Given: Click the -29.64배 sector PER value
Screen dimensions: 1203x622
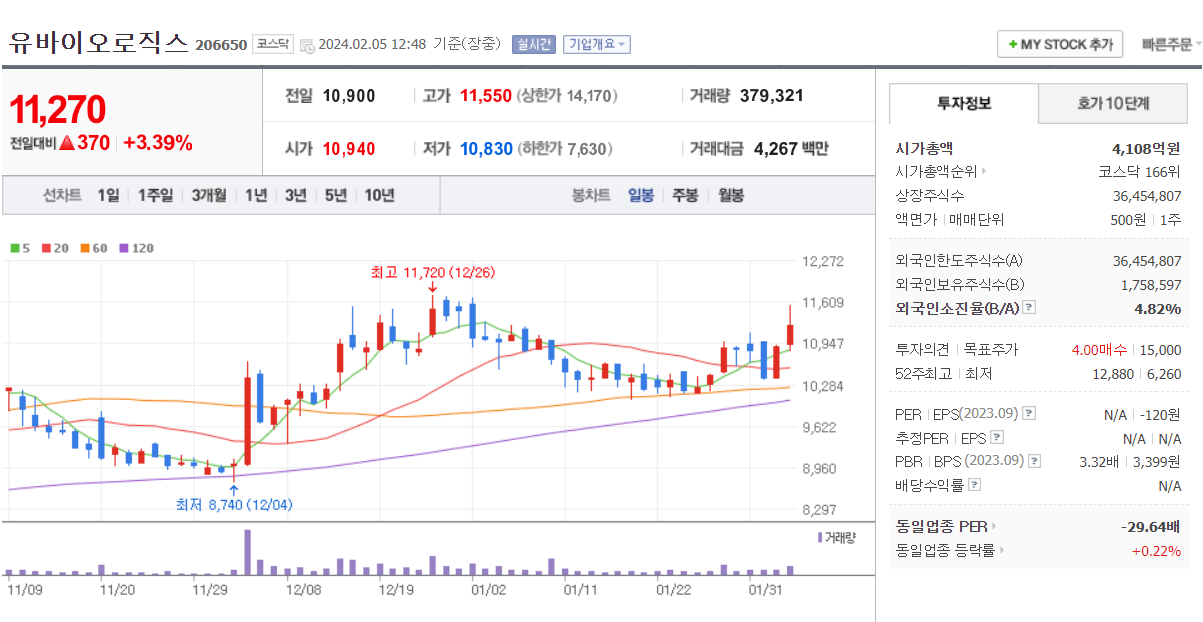Looking at the screenshot, I should (1151, 526).
